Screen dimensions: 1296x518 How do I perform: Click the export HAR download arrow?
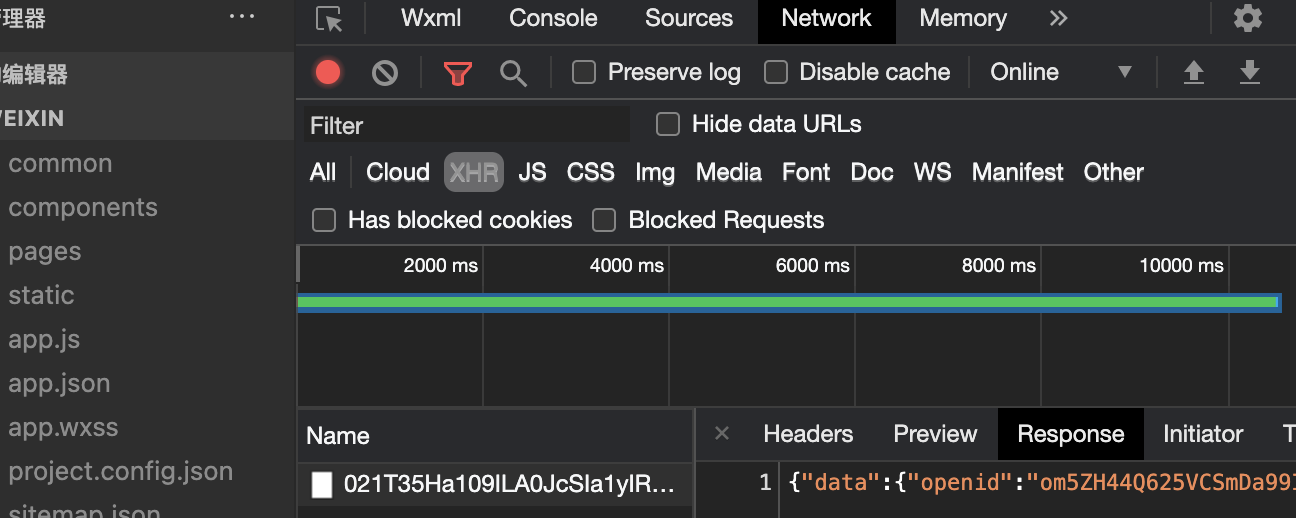[x=1249, y=72]
